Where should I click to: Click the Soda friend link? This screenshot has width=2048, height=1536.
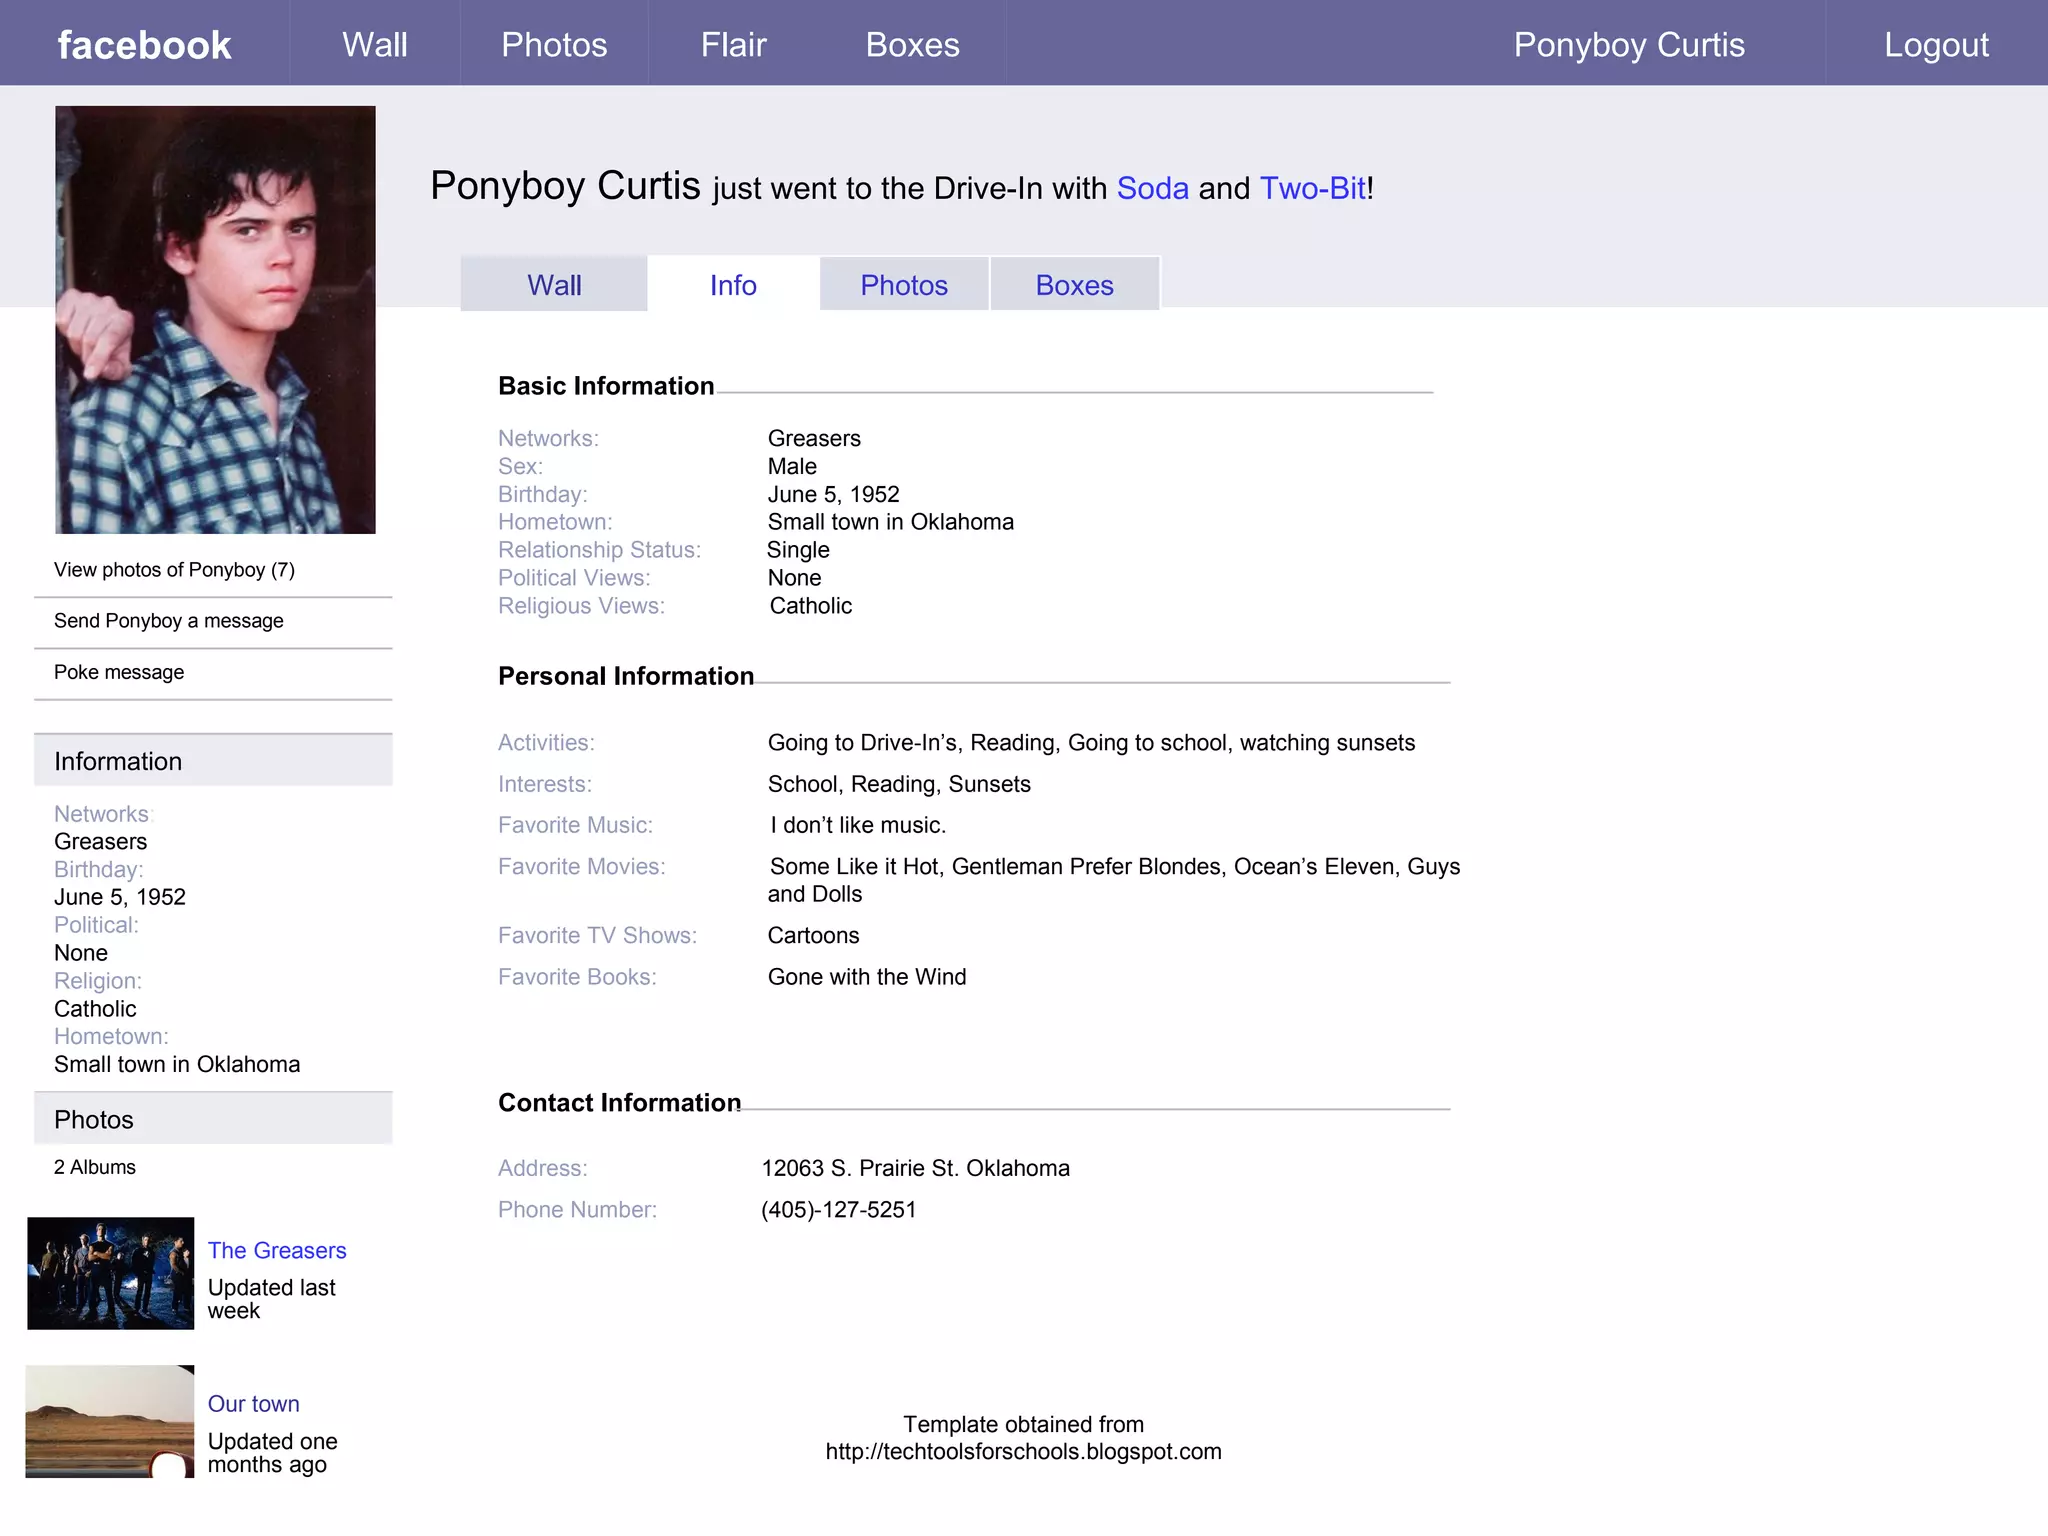coord(1152,188)
